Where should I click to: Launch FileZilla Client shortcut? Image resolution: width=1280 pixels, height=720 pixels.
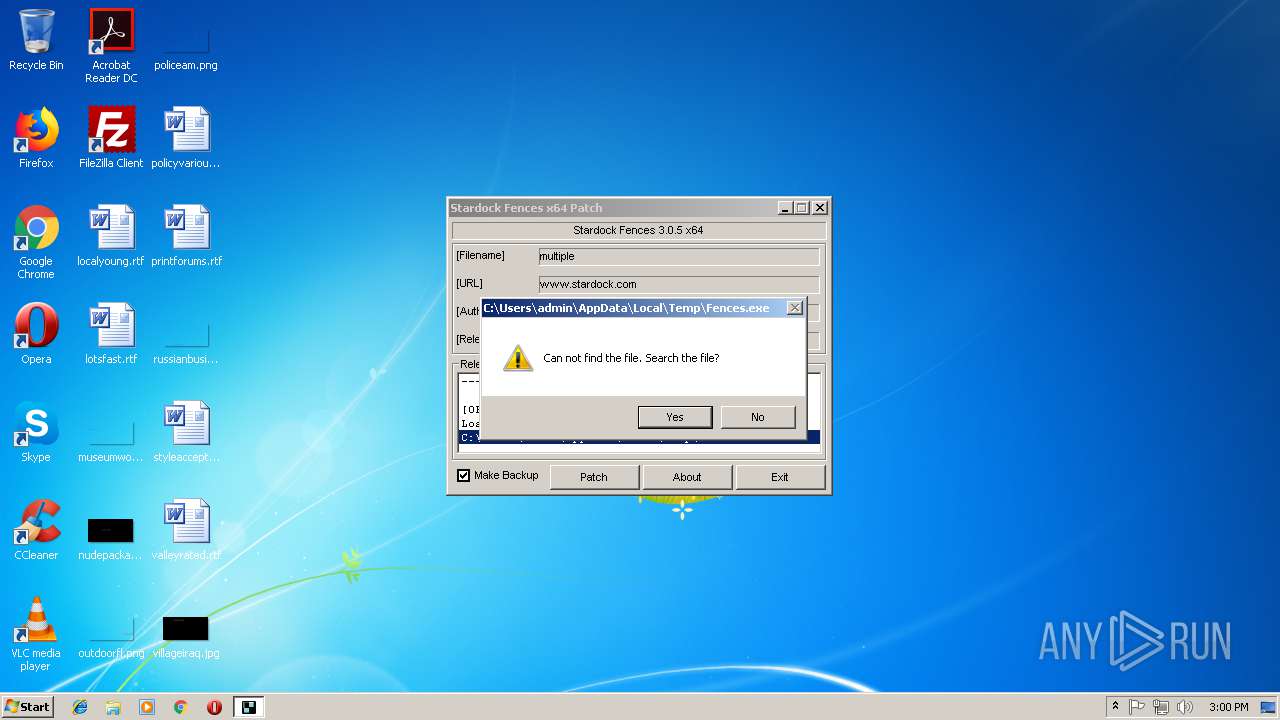click(111, 138)
